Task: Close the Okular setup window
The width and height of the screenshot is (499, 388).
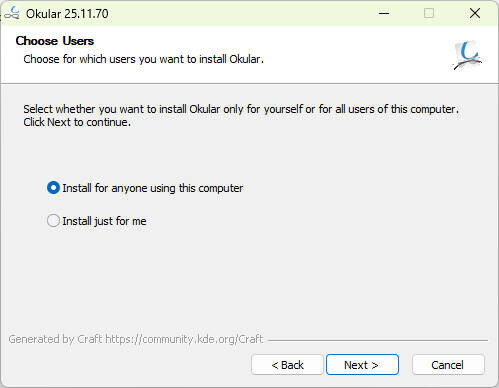Action: pyautogui.click(x=475, y=13)
